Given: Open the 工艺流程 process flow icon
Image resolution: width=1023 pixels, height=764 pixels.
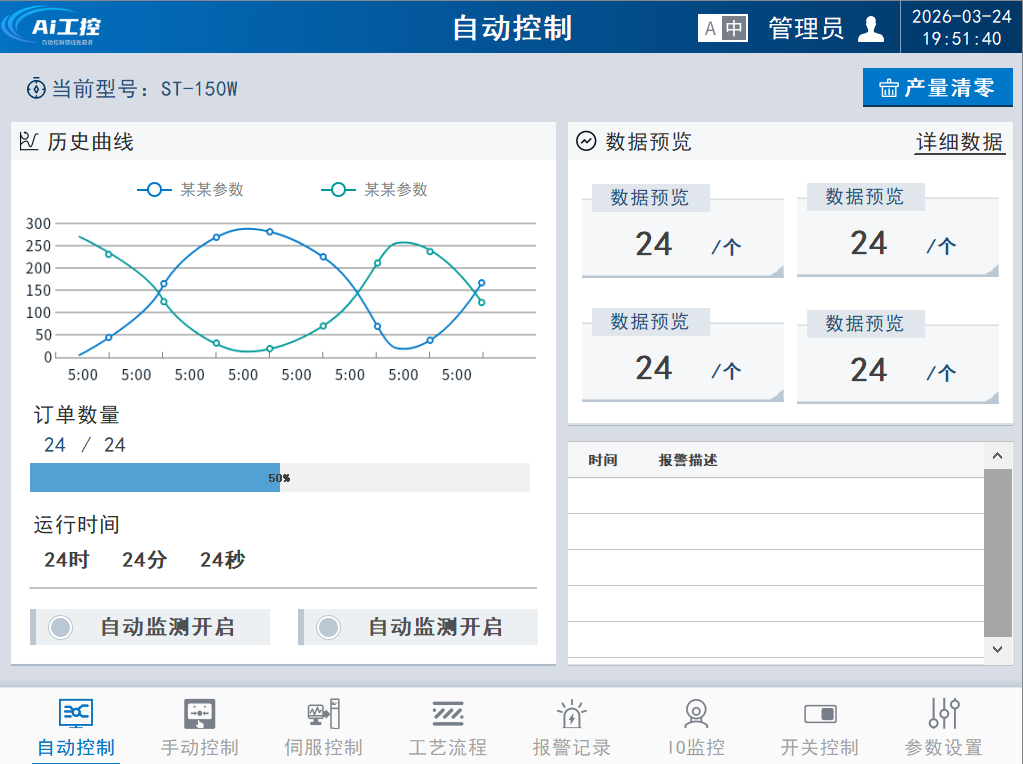Looking at the screenshot, I should coord(447,714).
